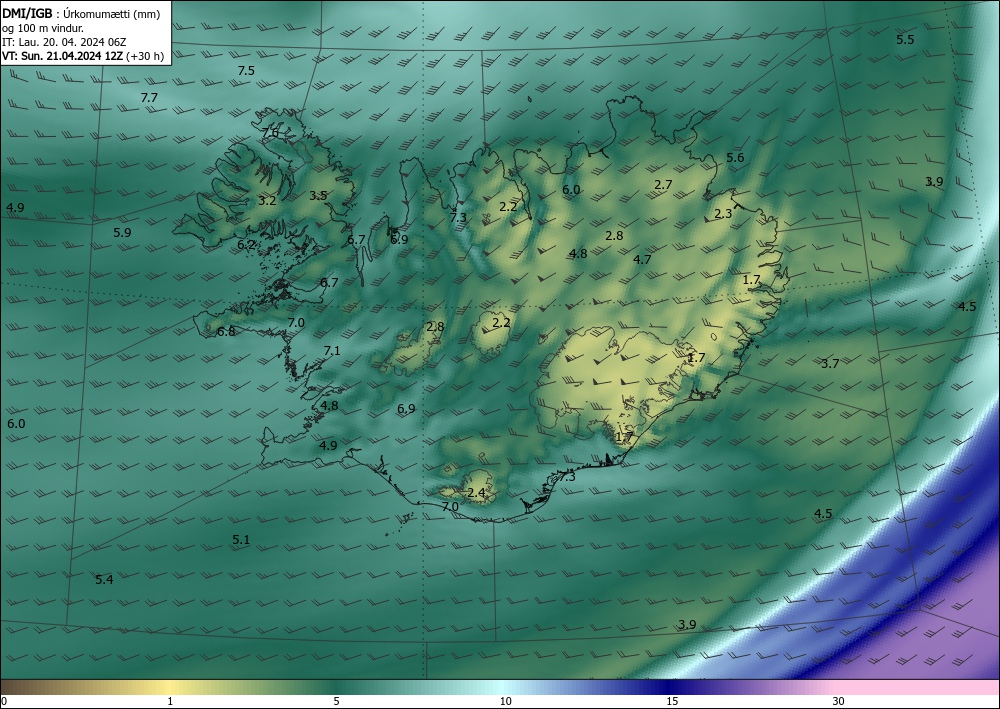The image size is (1000, 709).
Task: Select the map value "4.7"
Action: tap(642, 259)
